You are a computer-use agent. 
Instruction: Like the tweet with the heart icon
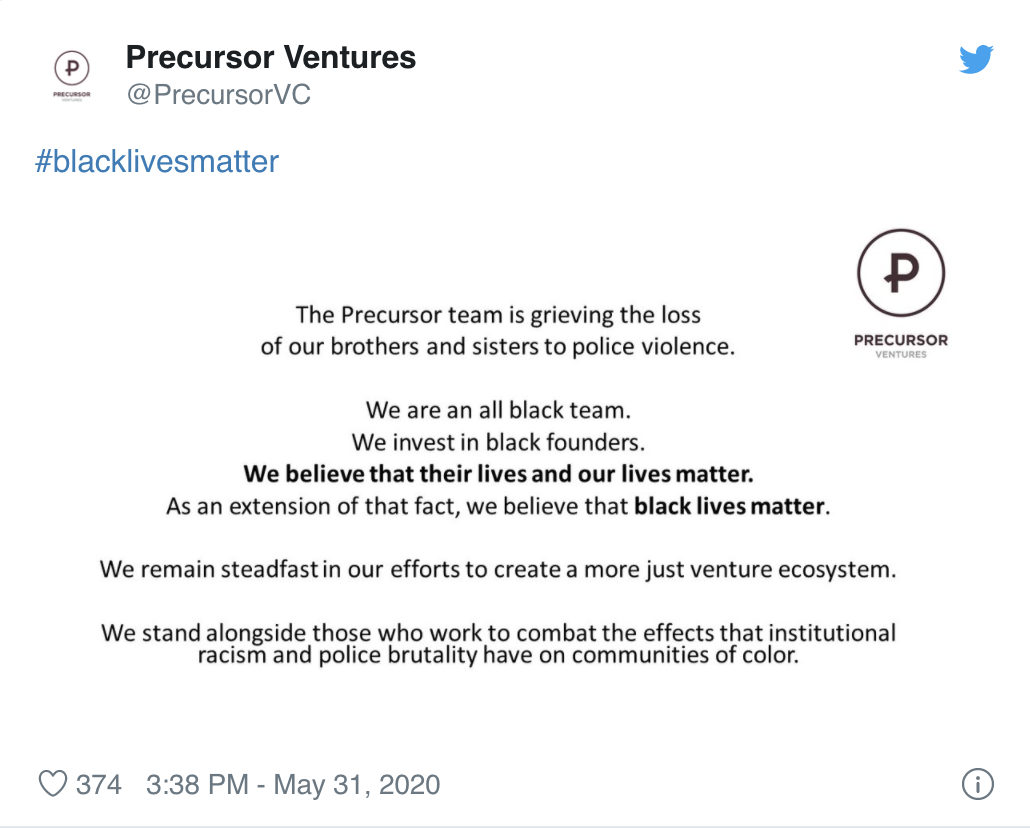(x=53, y=784)
